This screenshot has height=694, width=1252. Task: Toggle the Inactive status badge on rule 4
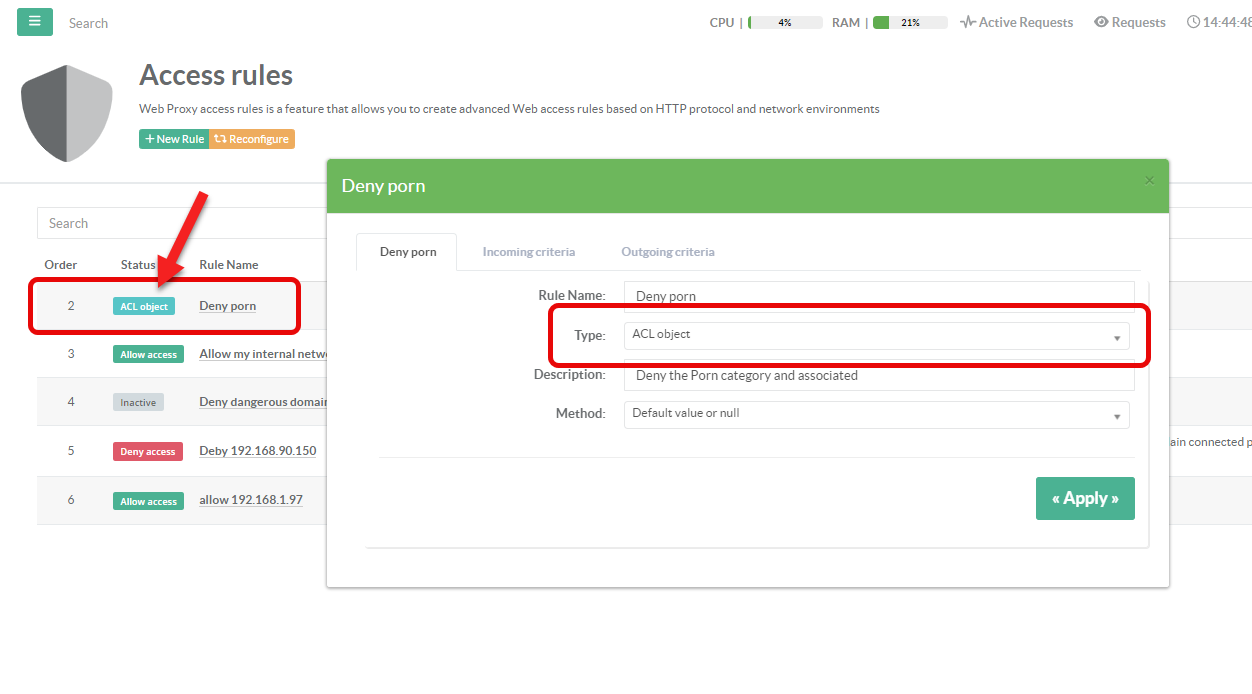click(138, 403)
